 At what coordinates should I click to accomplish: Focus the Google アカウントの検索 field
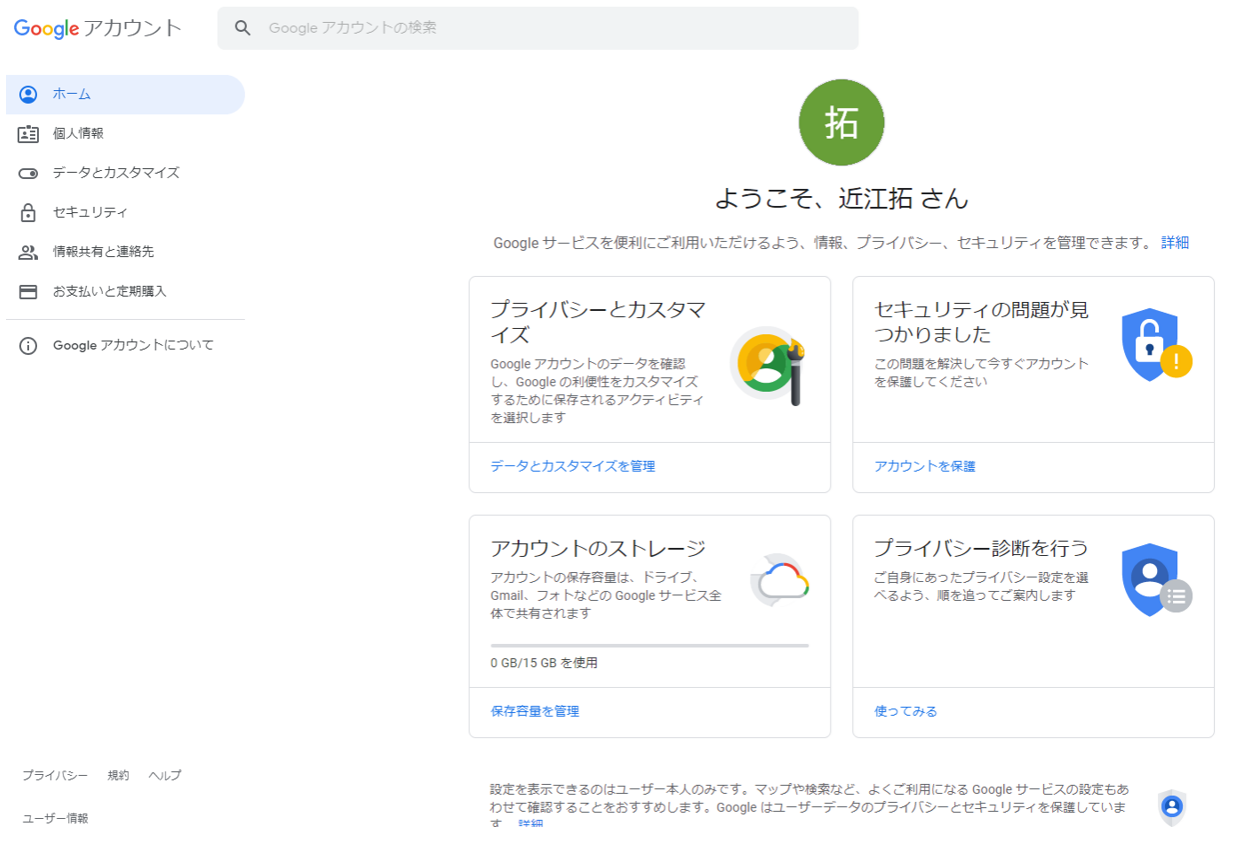pos(538,28)
